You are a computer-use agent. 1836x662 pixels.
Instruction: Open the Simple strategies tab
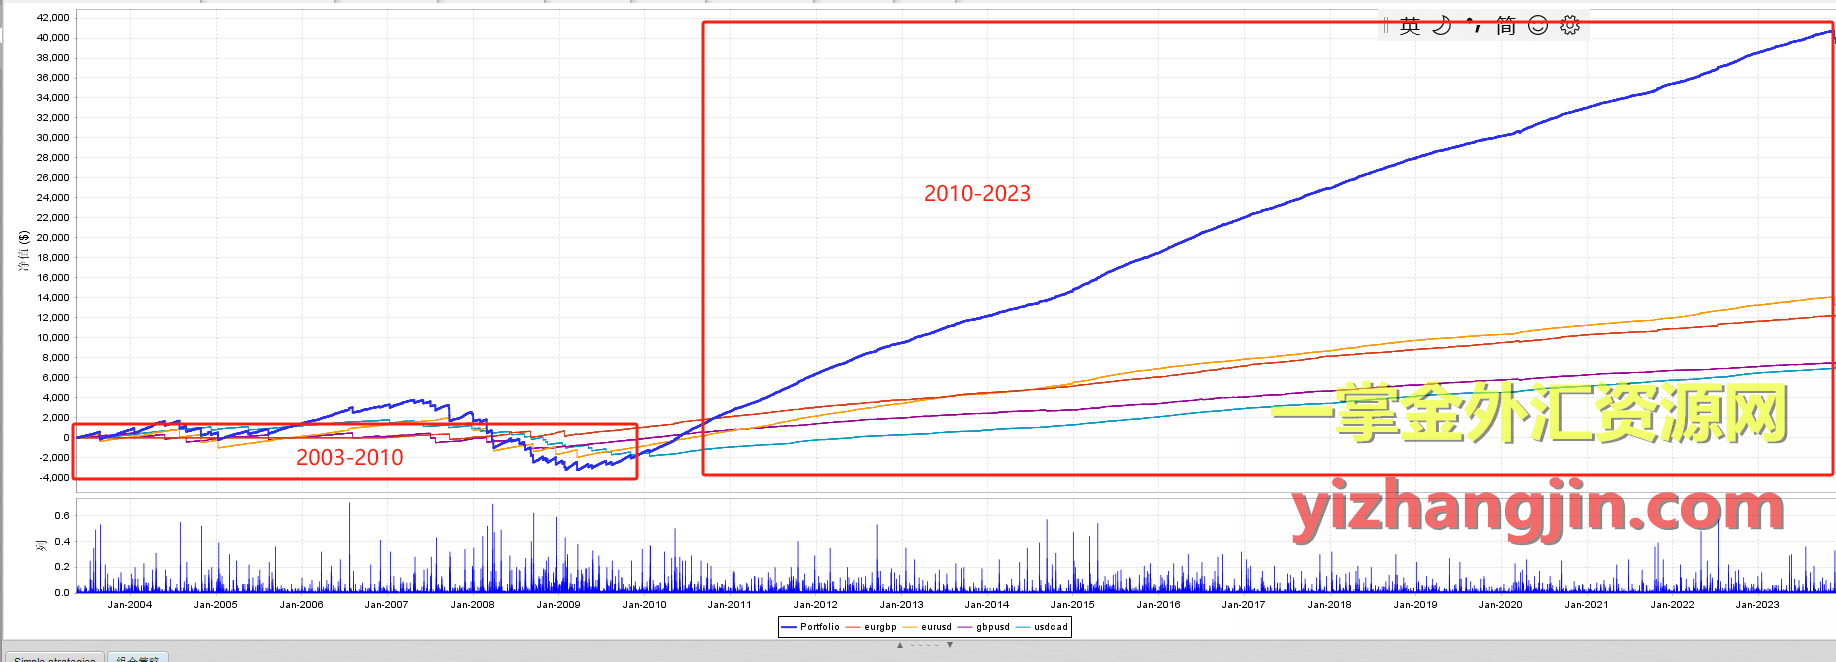tap(55, 657)
